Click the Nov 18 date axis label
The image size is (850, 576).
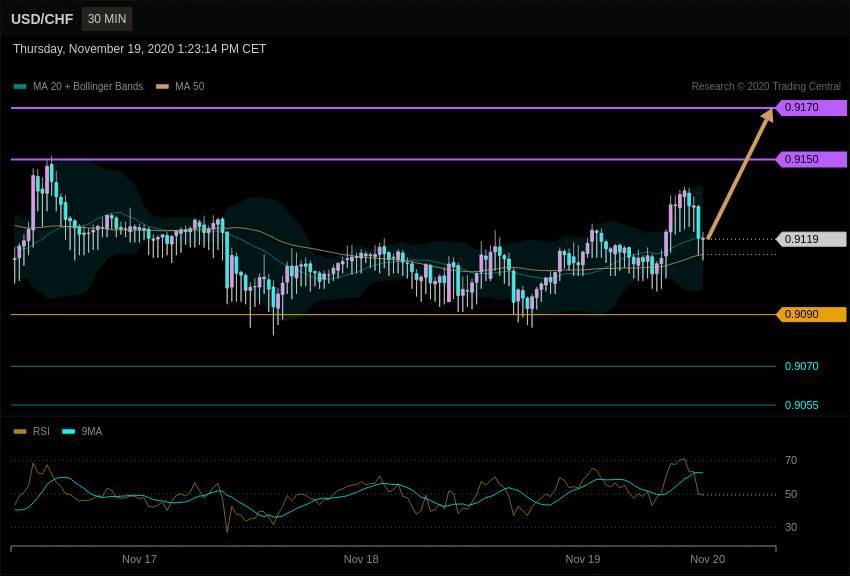(x=361, y=559)
